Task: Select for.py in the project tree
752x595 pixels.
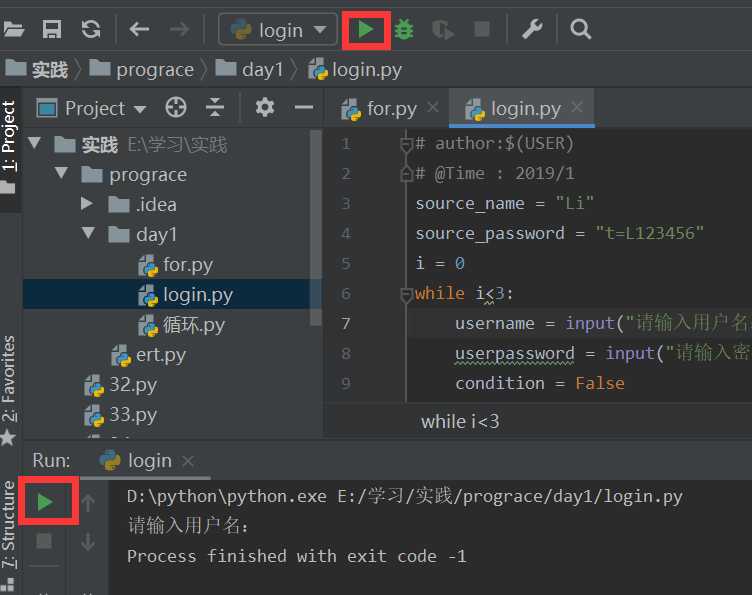Action: coord(176,265)
